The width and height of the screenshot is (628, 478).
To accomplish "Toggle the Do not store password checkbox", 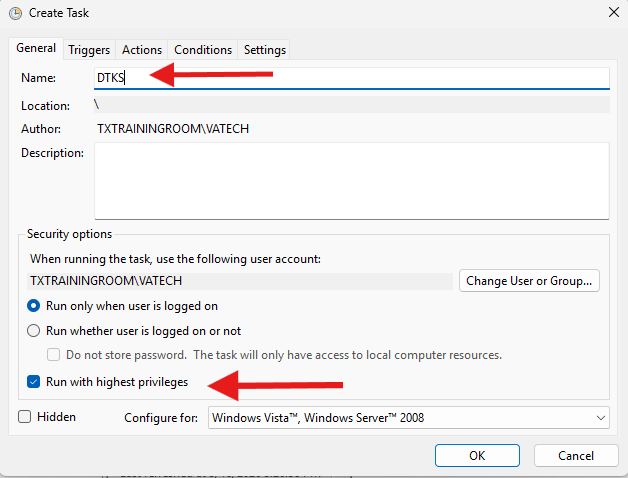I will 54,355.
